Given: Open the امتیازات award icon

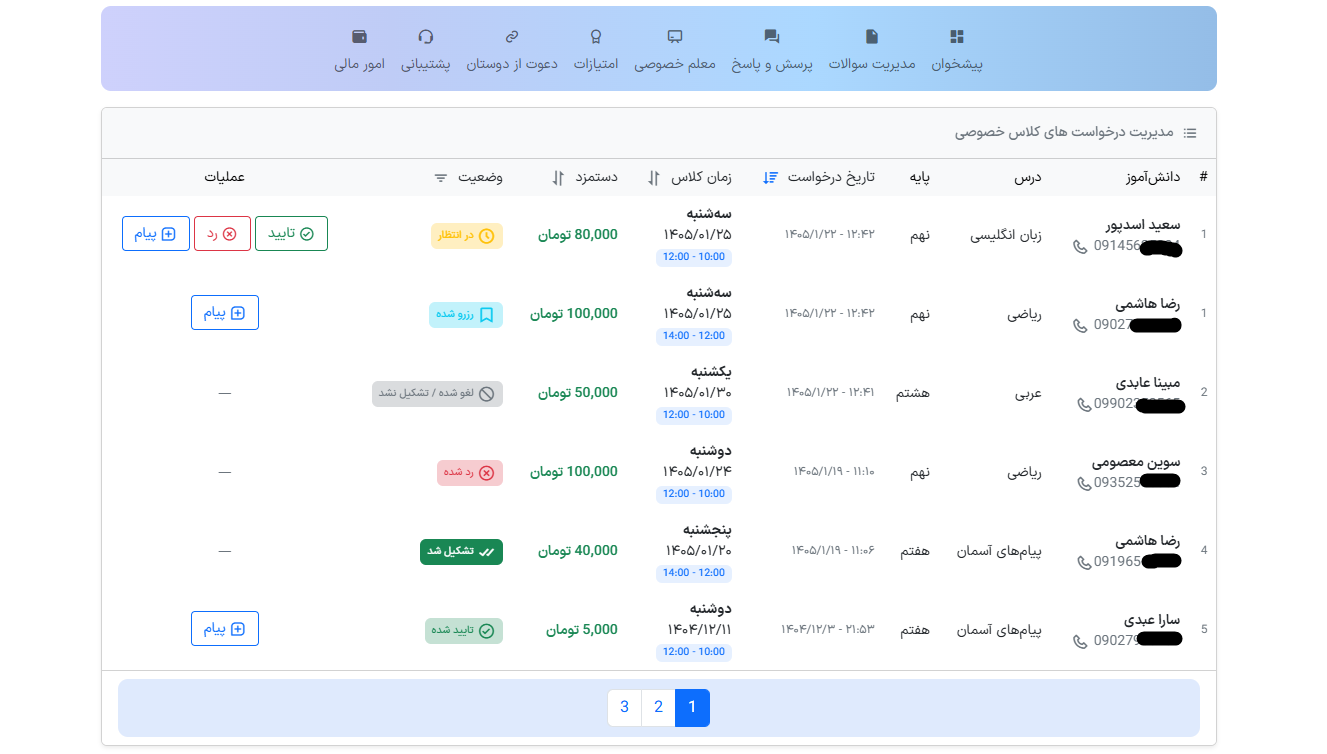Looking at the screenshot, I should click(596, 37).
